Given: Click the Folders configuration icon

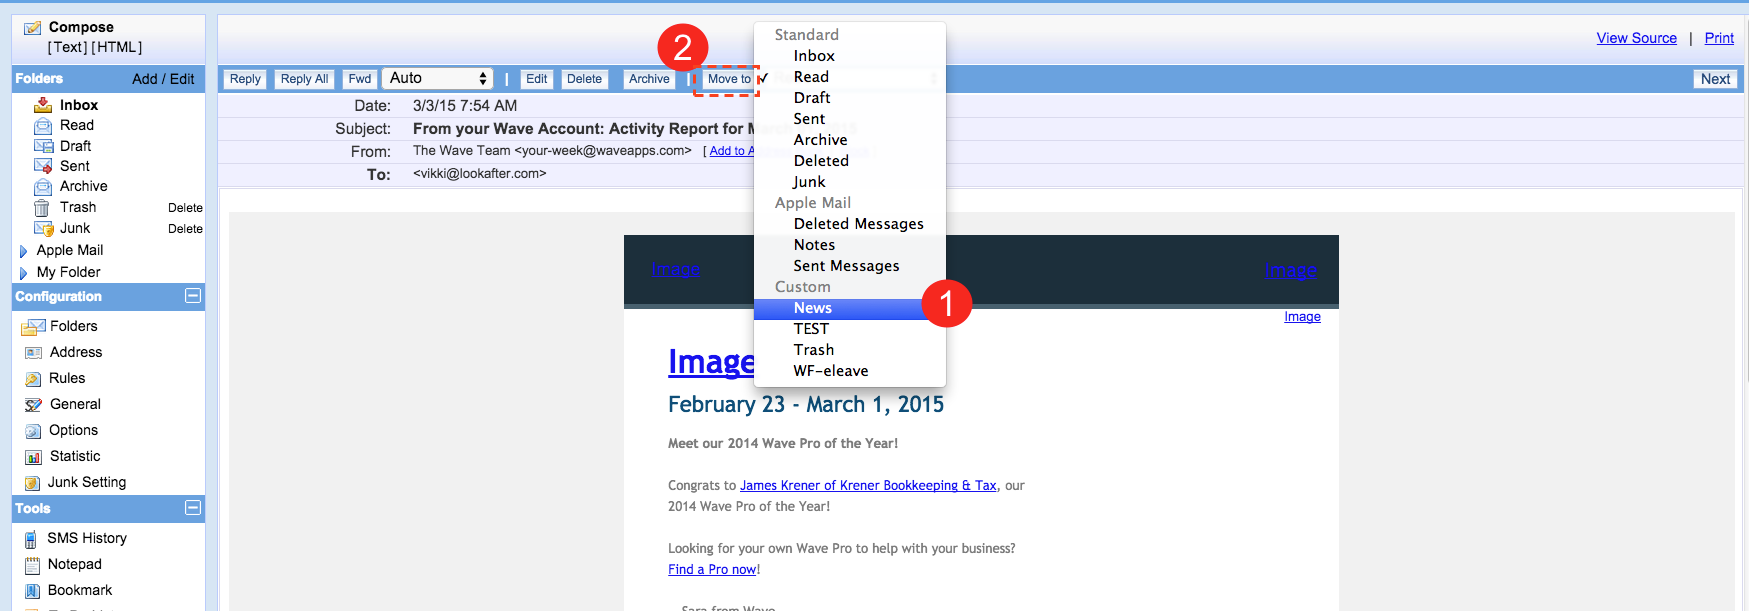Looking at the screenshot, I should click(33, 327).
